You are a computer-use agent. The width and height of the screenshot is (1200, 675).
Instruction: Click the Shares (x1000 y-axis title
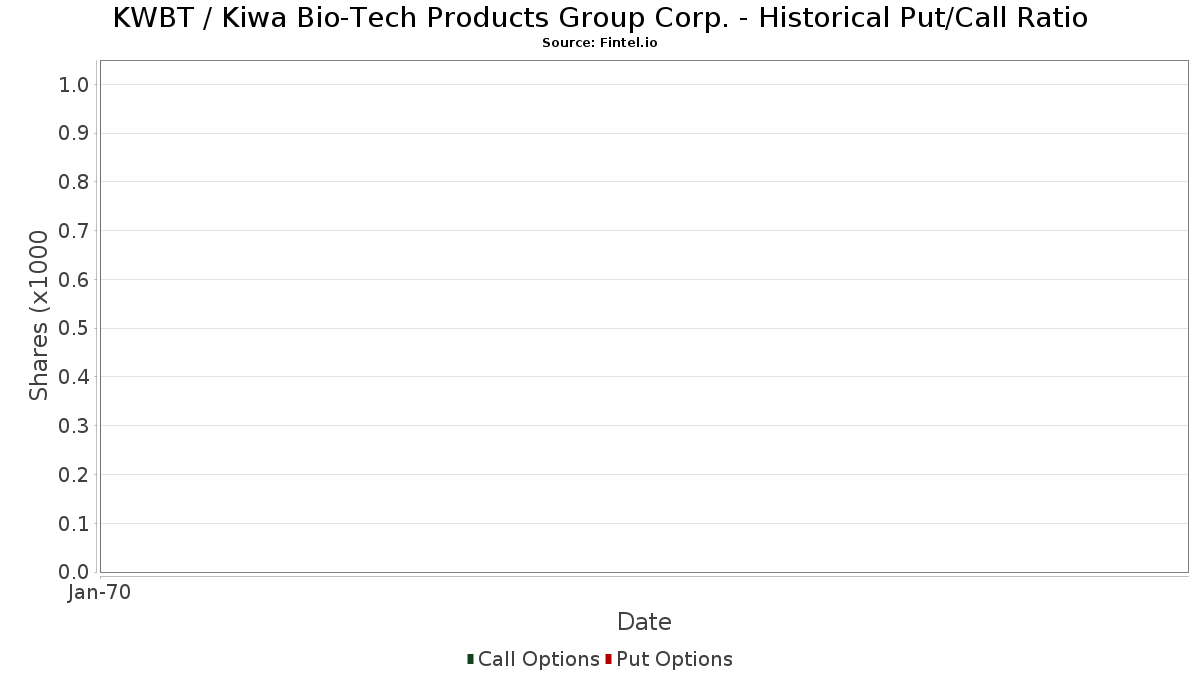pos(39,315)
